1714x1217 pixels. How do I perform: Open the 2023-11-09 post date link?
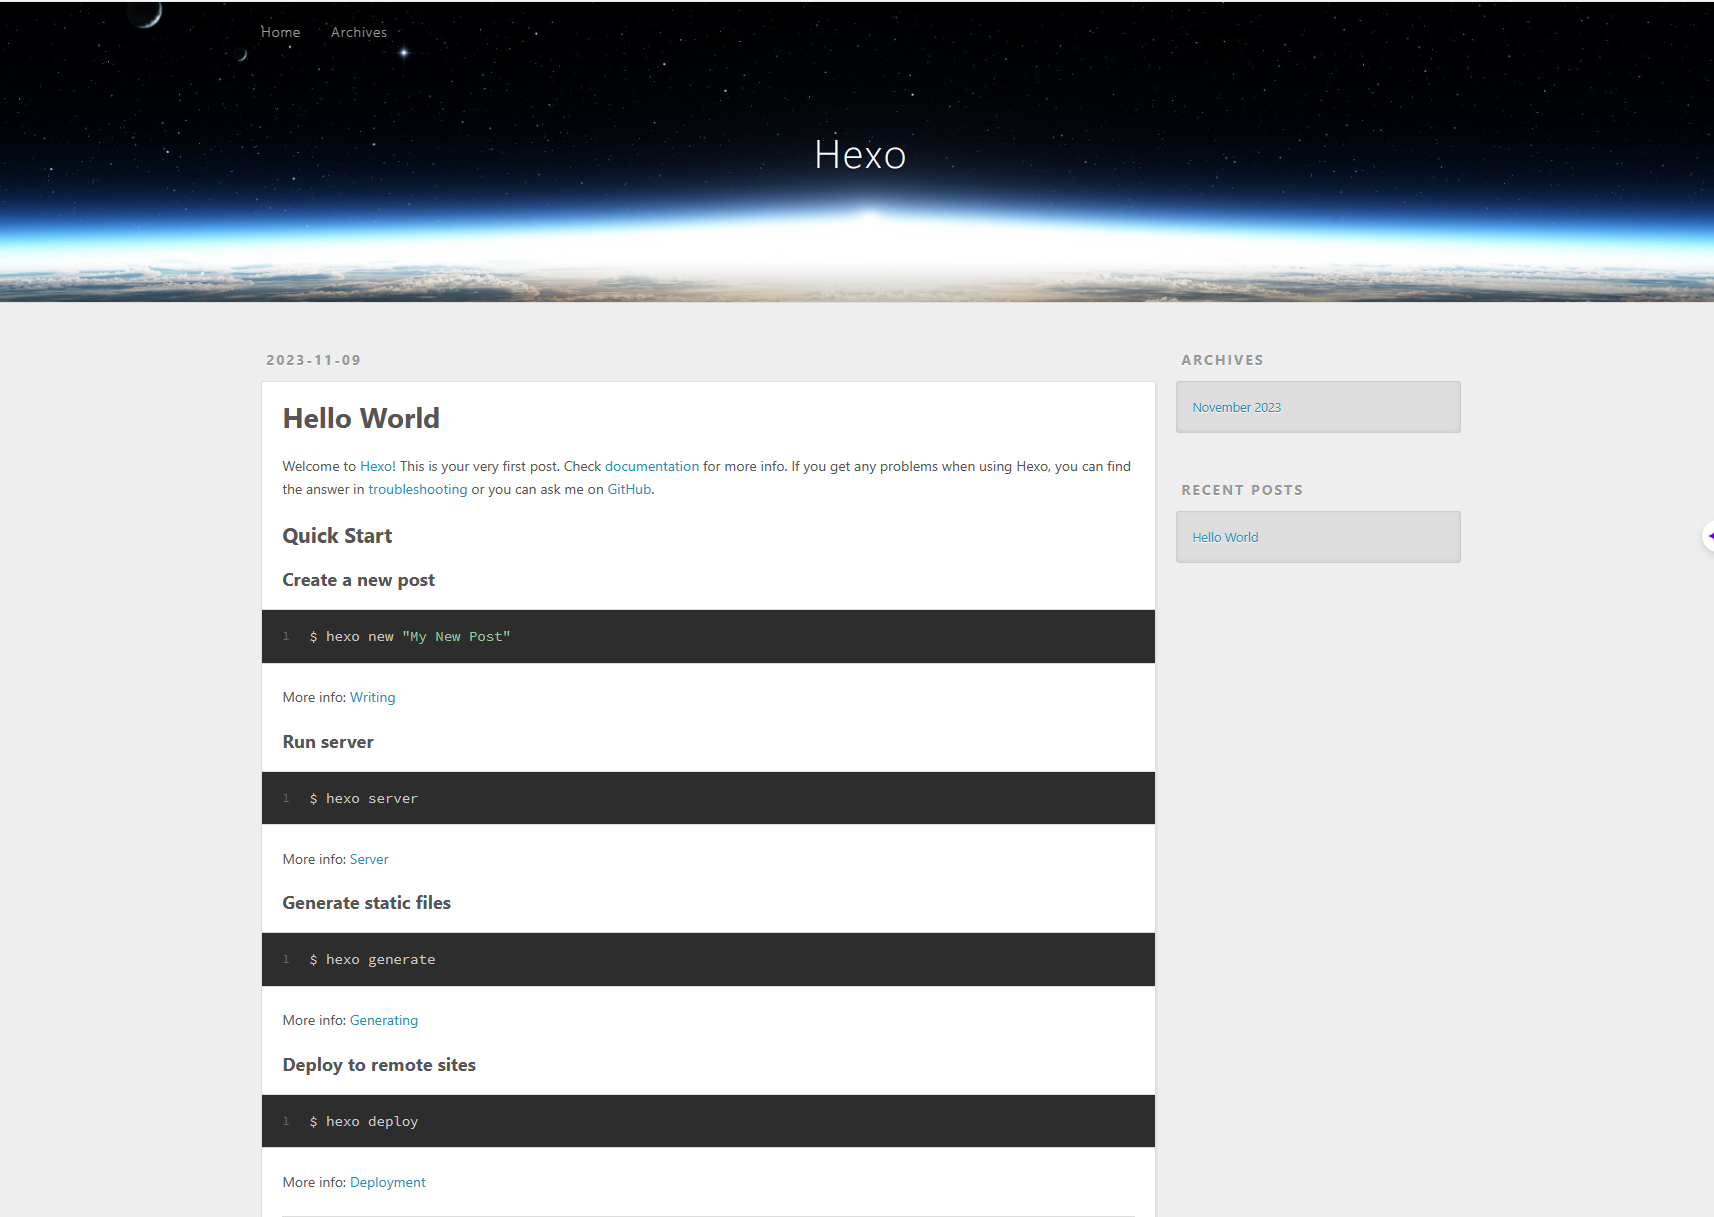[313, 360]
